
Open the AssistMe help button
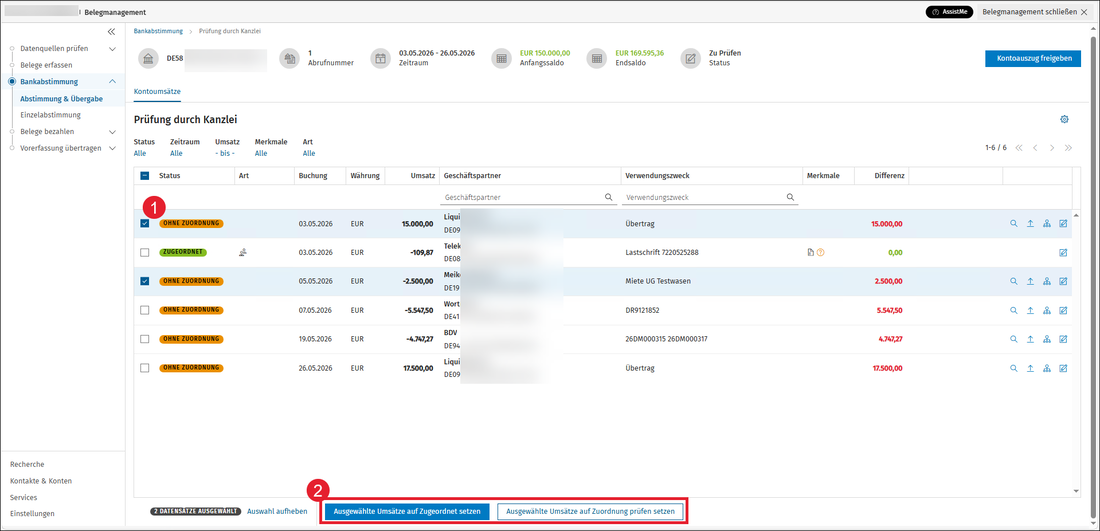click(949, 13)
